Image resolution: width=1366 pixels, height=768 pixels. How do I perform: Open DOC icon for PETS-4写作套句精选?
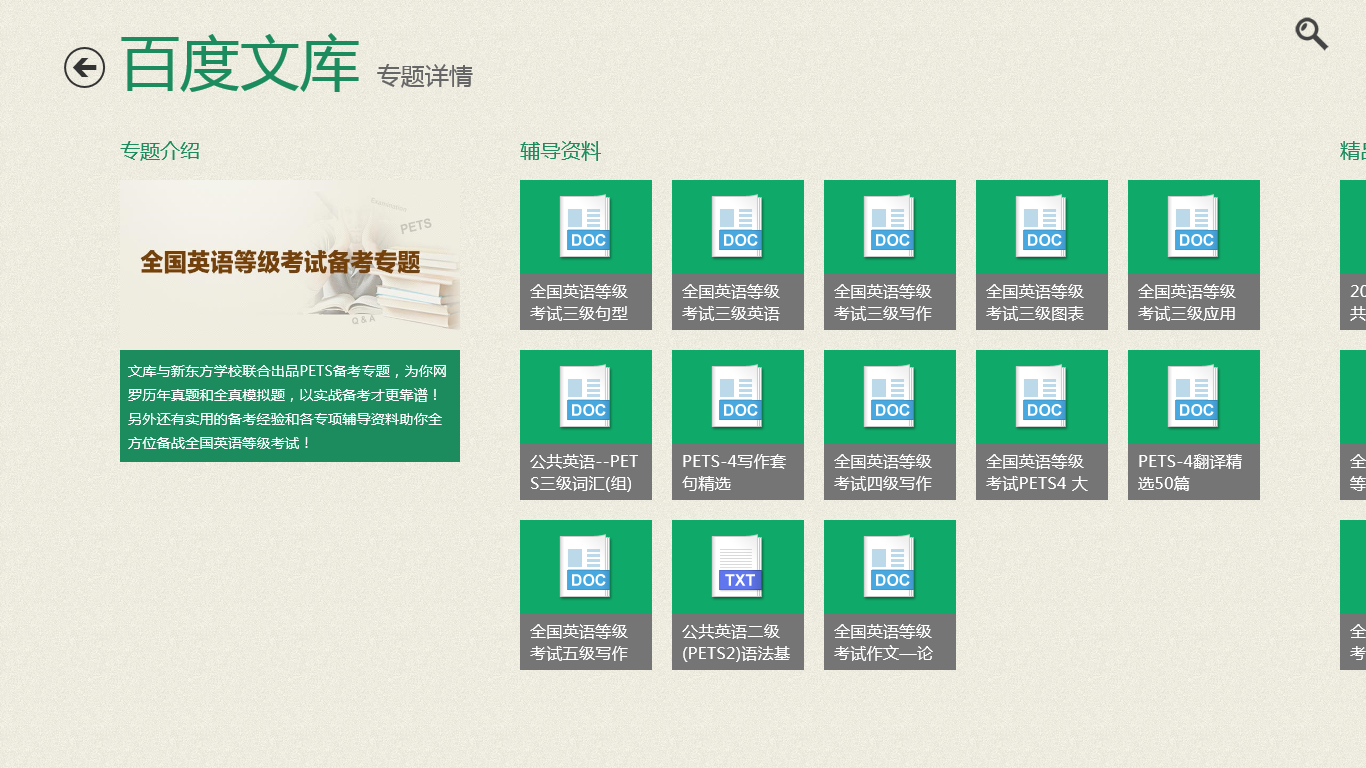tap(738, 397)
